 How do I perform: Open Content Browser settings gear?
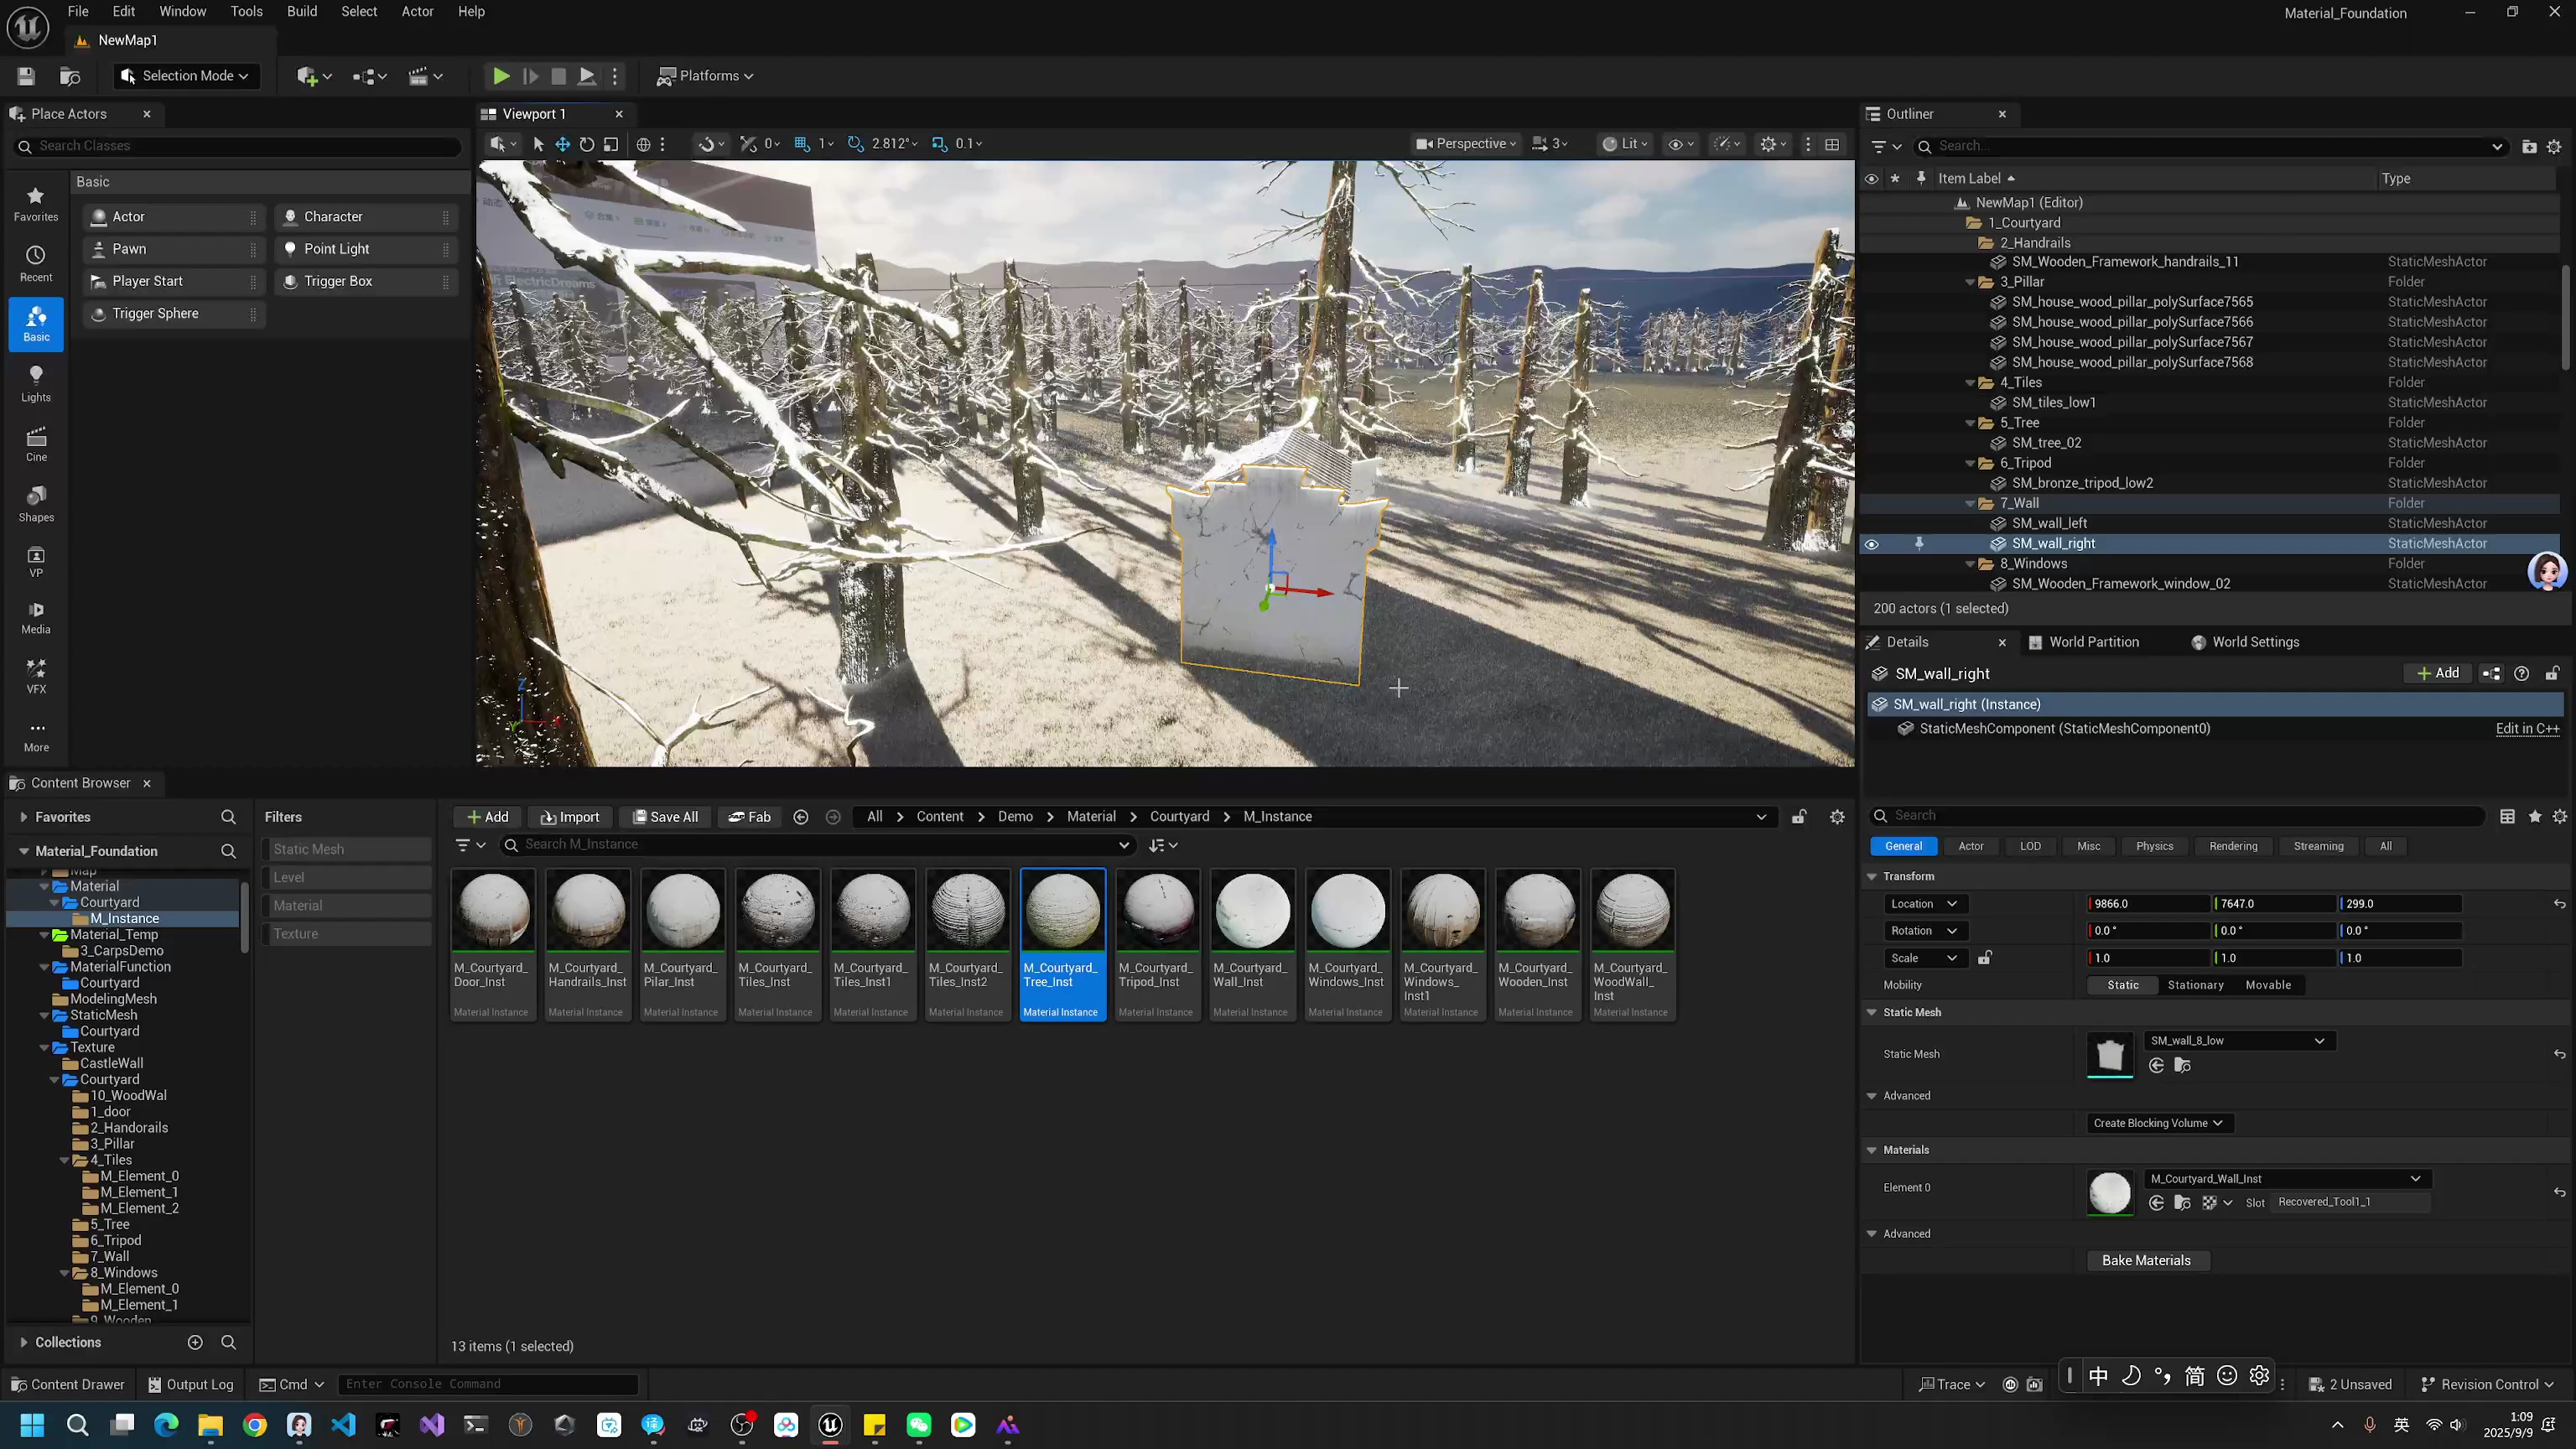tap(1837, 817)
